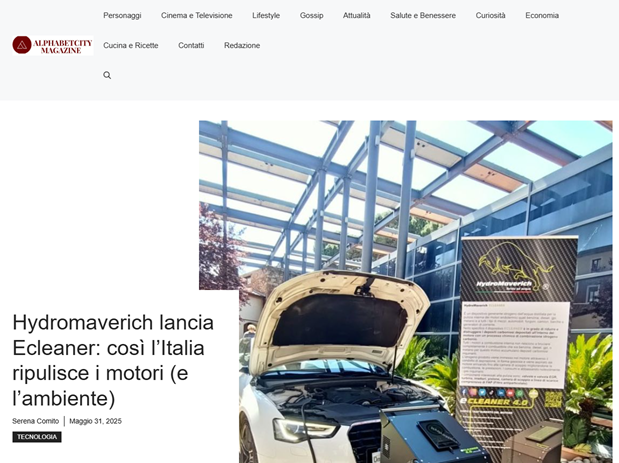Open the Personaggi menu item

pyautogui.click(x=122, y=15)
